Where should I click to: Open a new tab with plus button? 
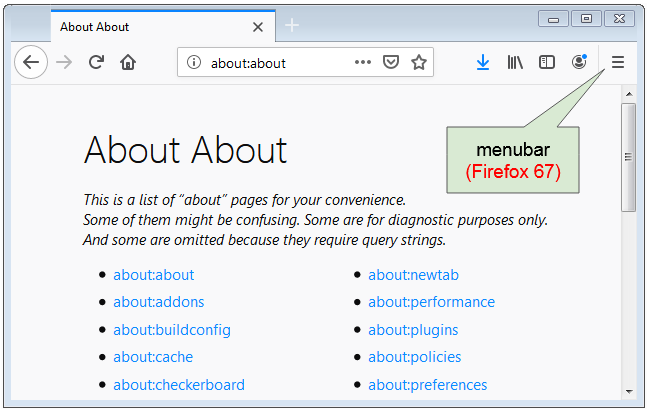[292, 26]
